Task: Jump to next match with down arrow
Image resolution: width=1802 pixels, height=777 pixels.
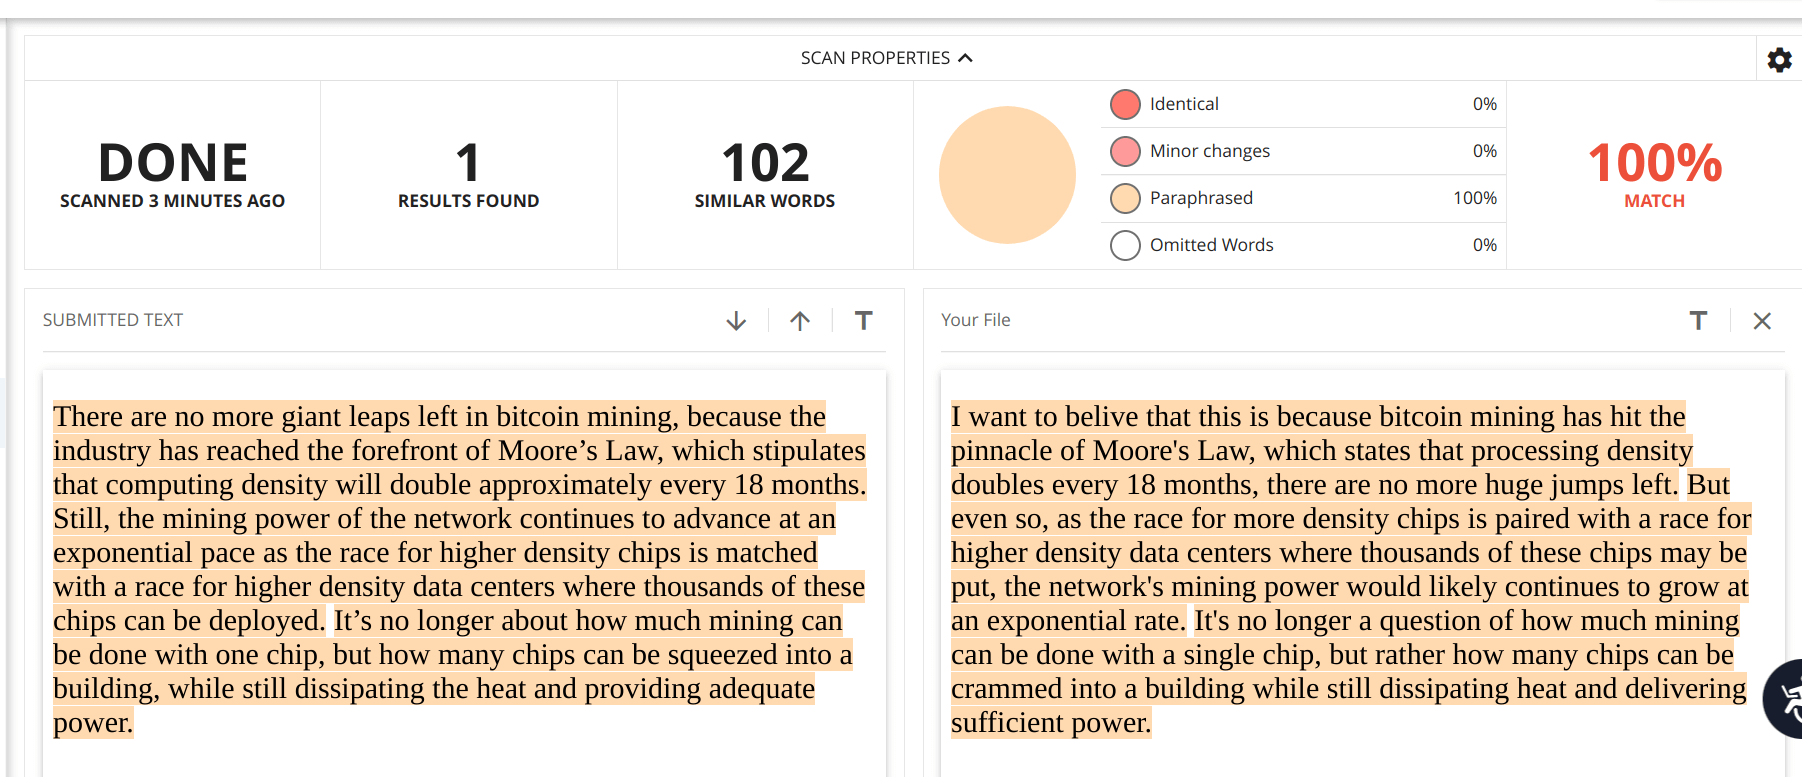Action: point(736,321)
